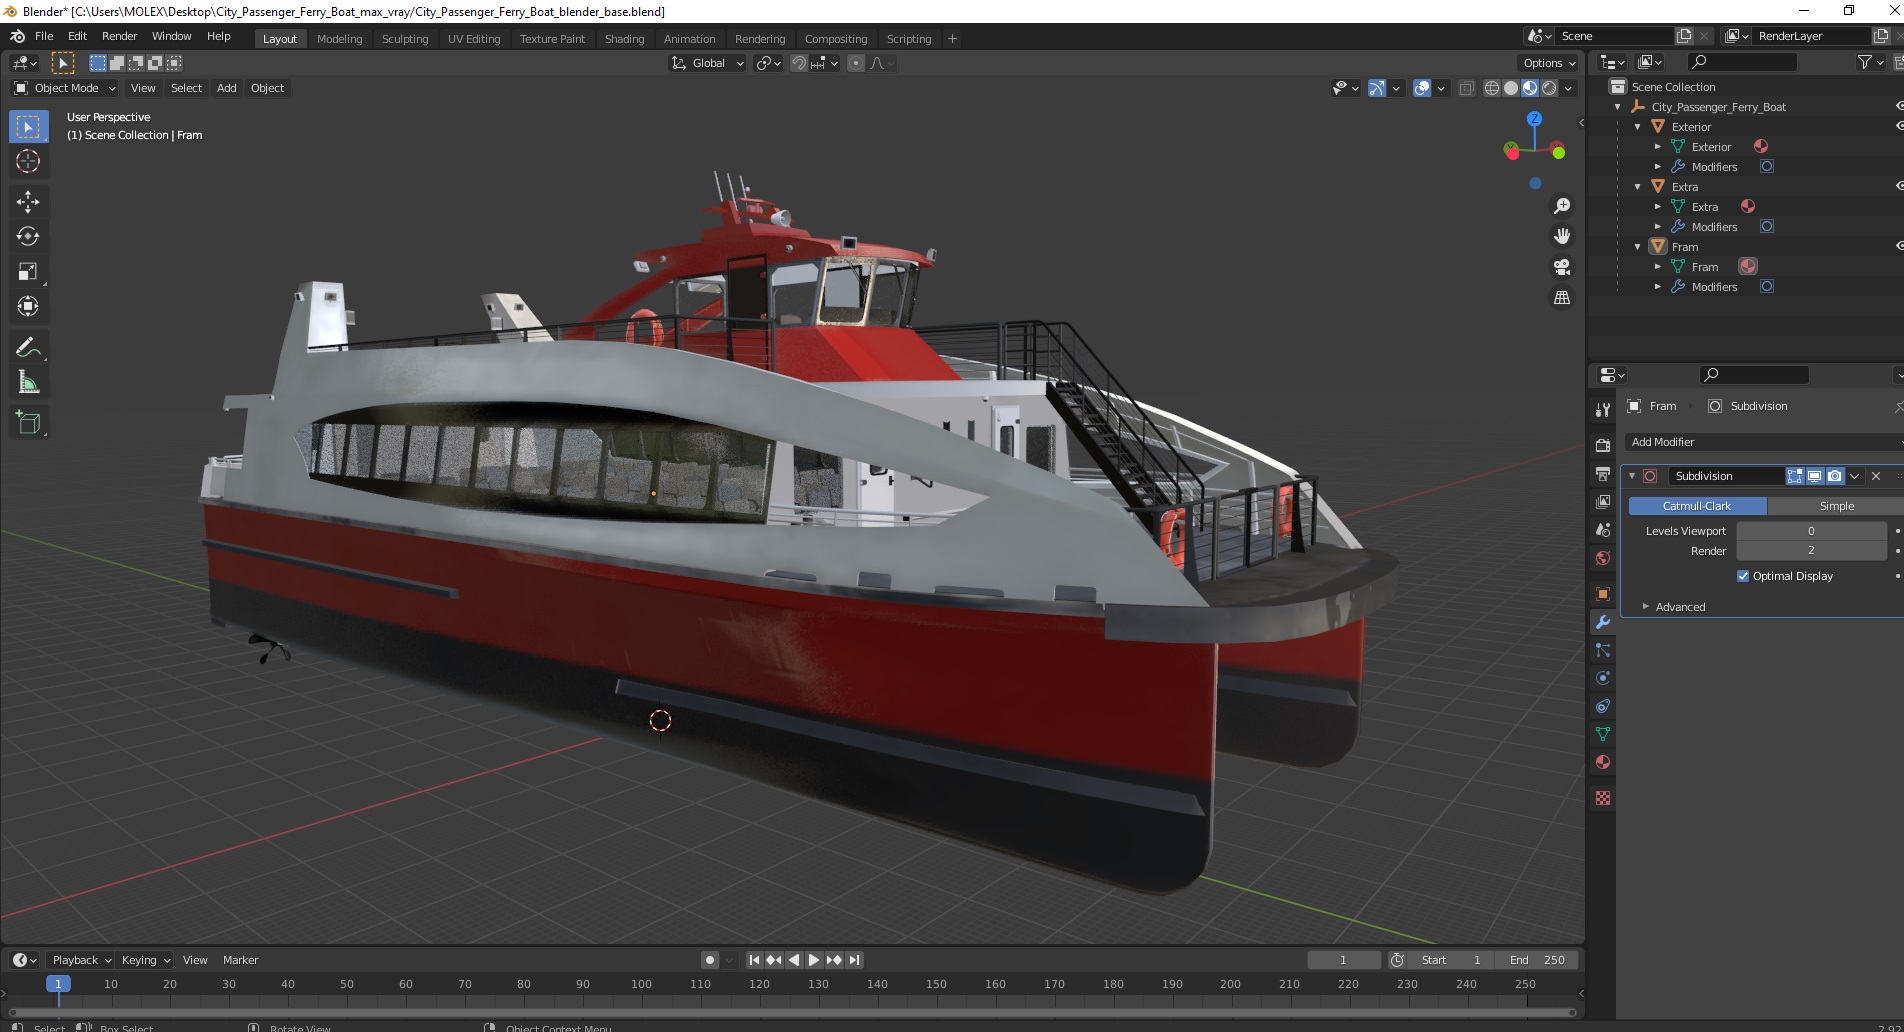Hide City_Passenger_Ferry_Boat with its eye icon
Screen dimensions: 1904x1032
[x=1899, y=106]
